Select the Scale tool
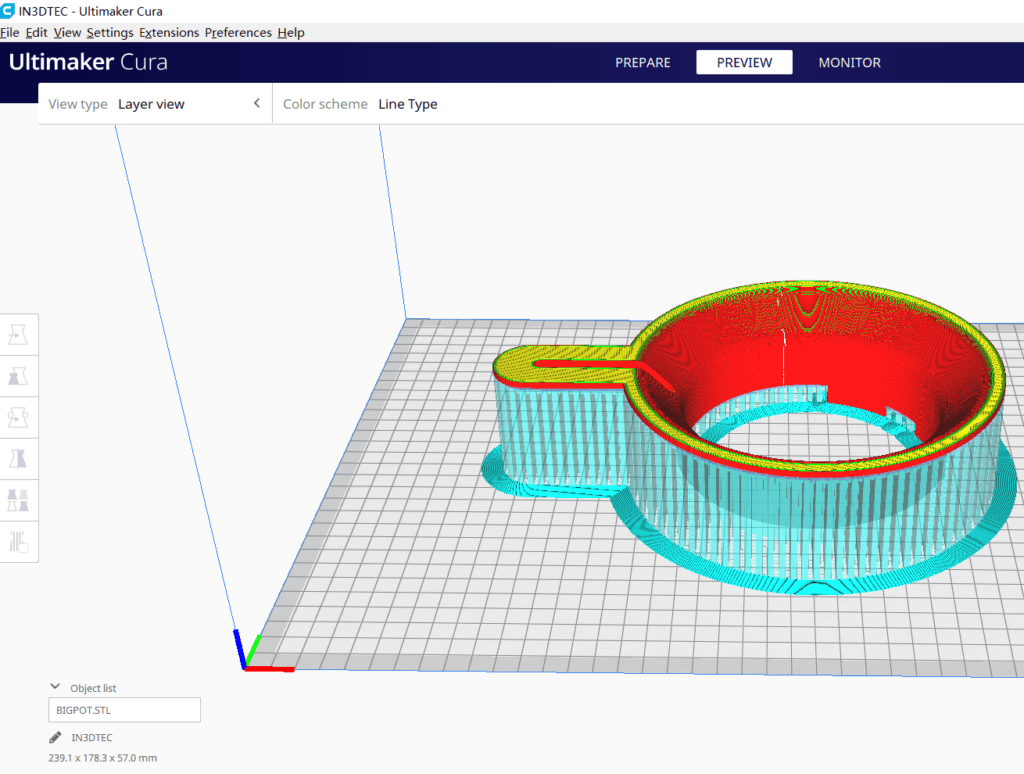This screenshot has width=1024, height=774. tap(18, 376)
